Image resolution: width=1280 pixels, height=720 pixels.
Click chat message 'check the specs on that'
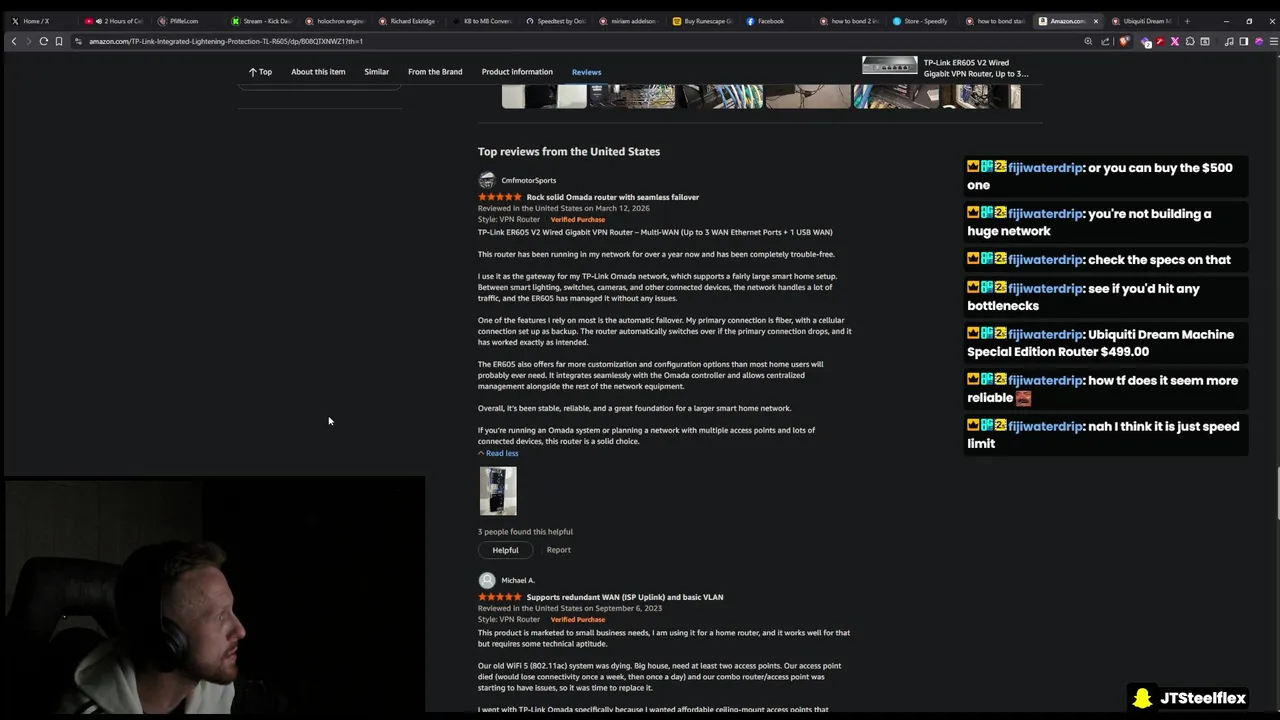[1159, 260]
